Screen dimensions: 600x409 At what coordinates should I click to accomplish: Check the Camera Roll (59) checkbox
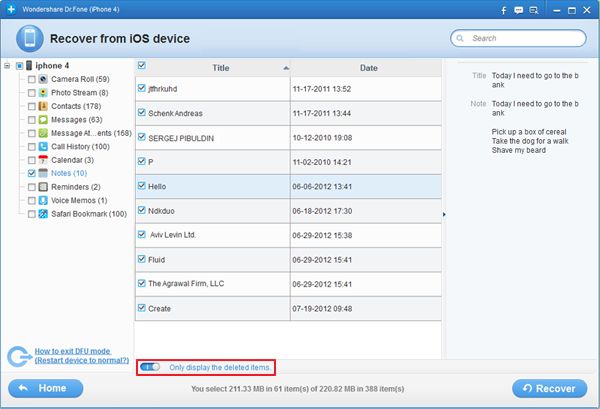32,80
